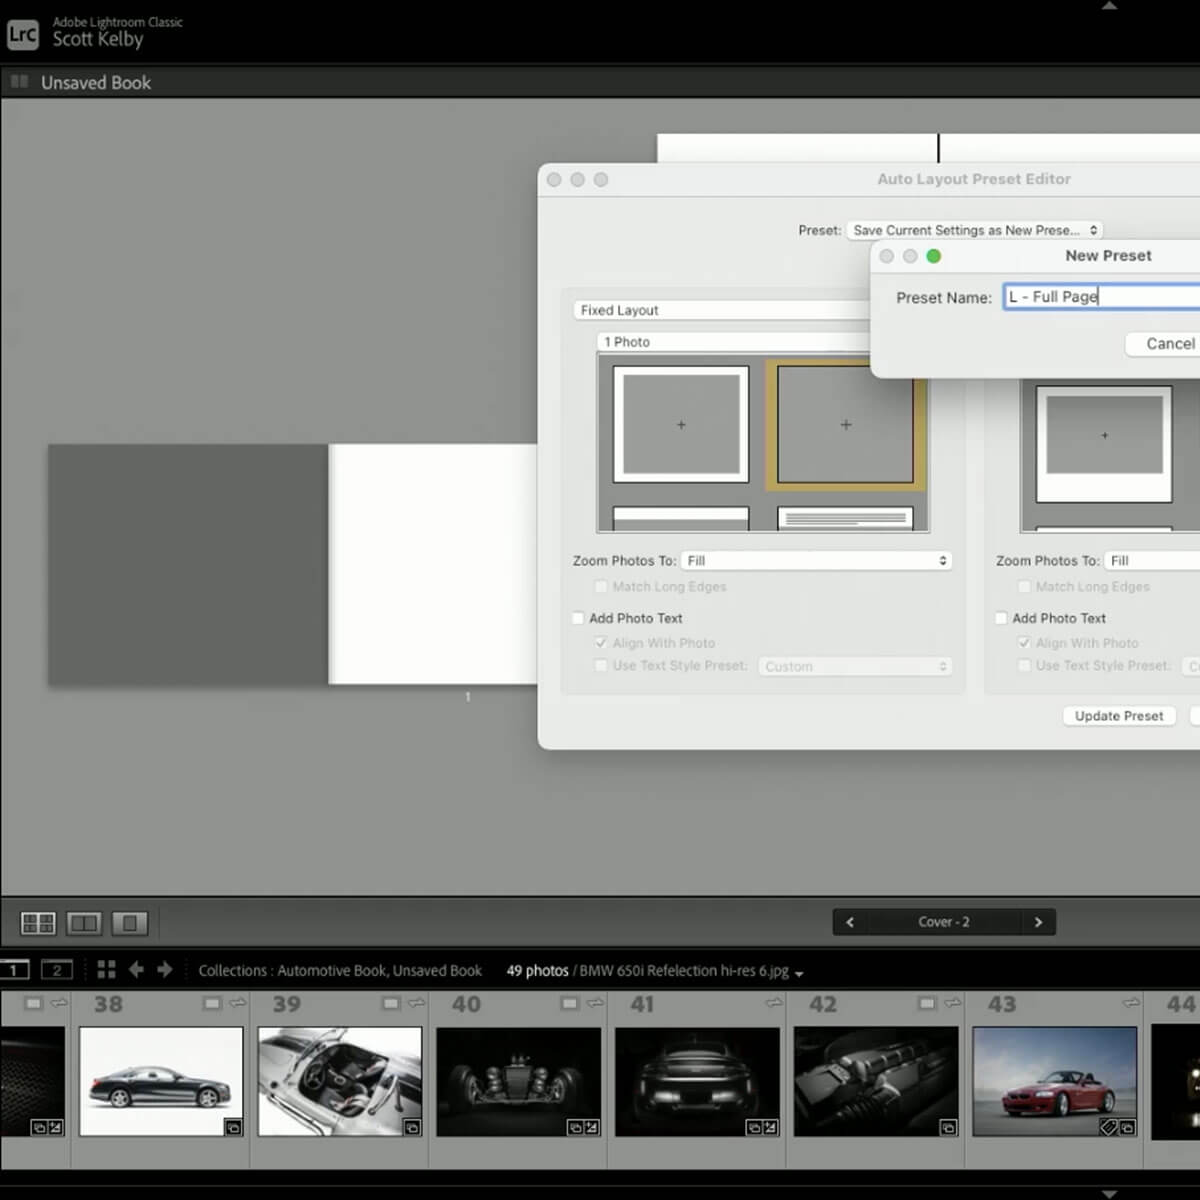Image resolution: width=1200 pixels, height=1200 pixels.
Task: Enable left Add Photo Text checkbox
Action: coord(578,618)
